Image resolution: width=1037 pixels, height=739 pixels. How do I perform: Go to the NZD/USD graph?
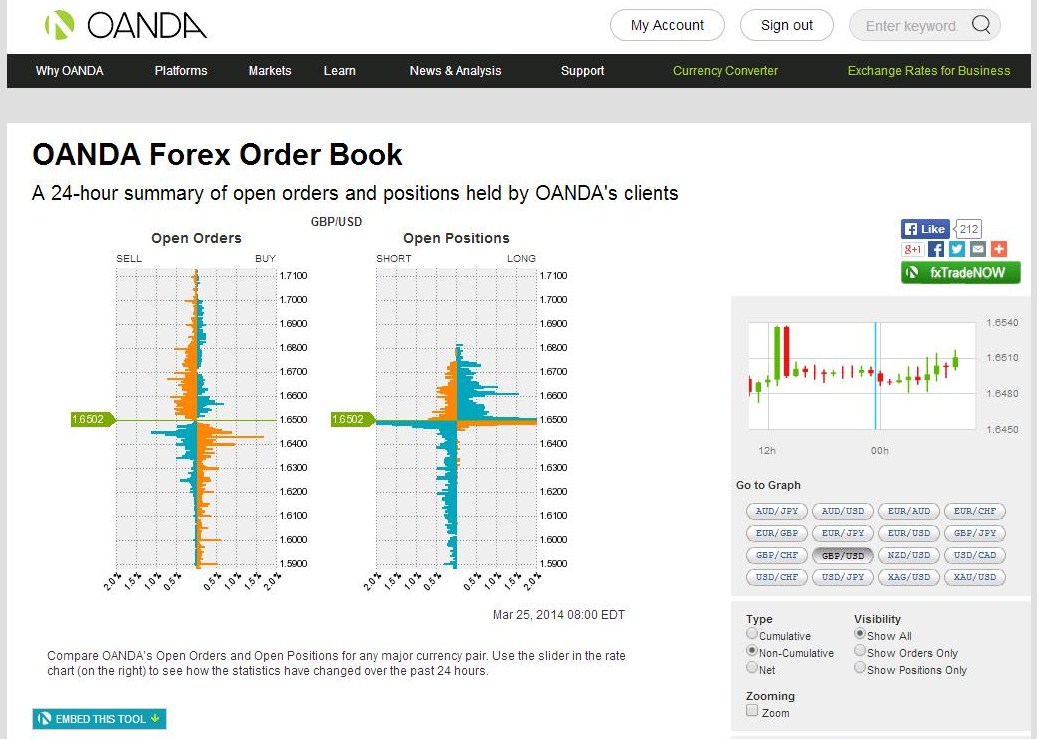point(909,555)
